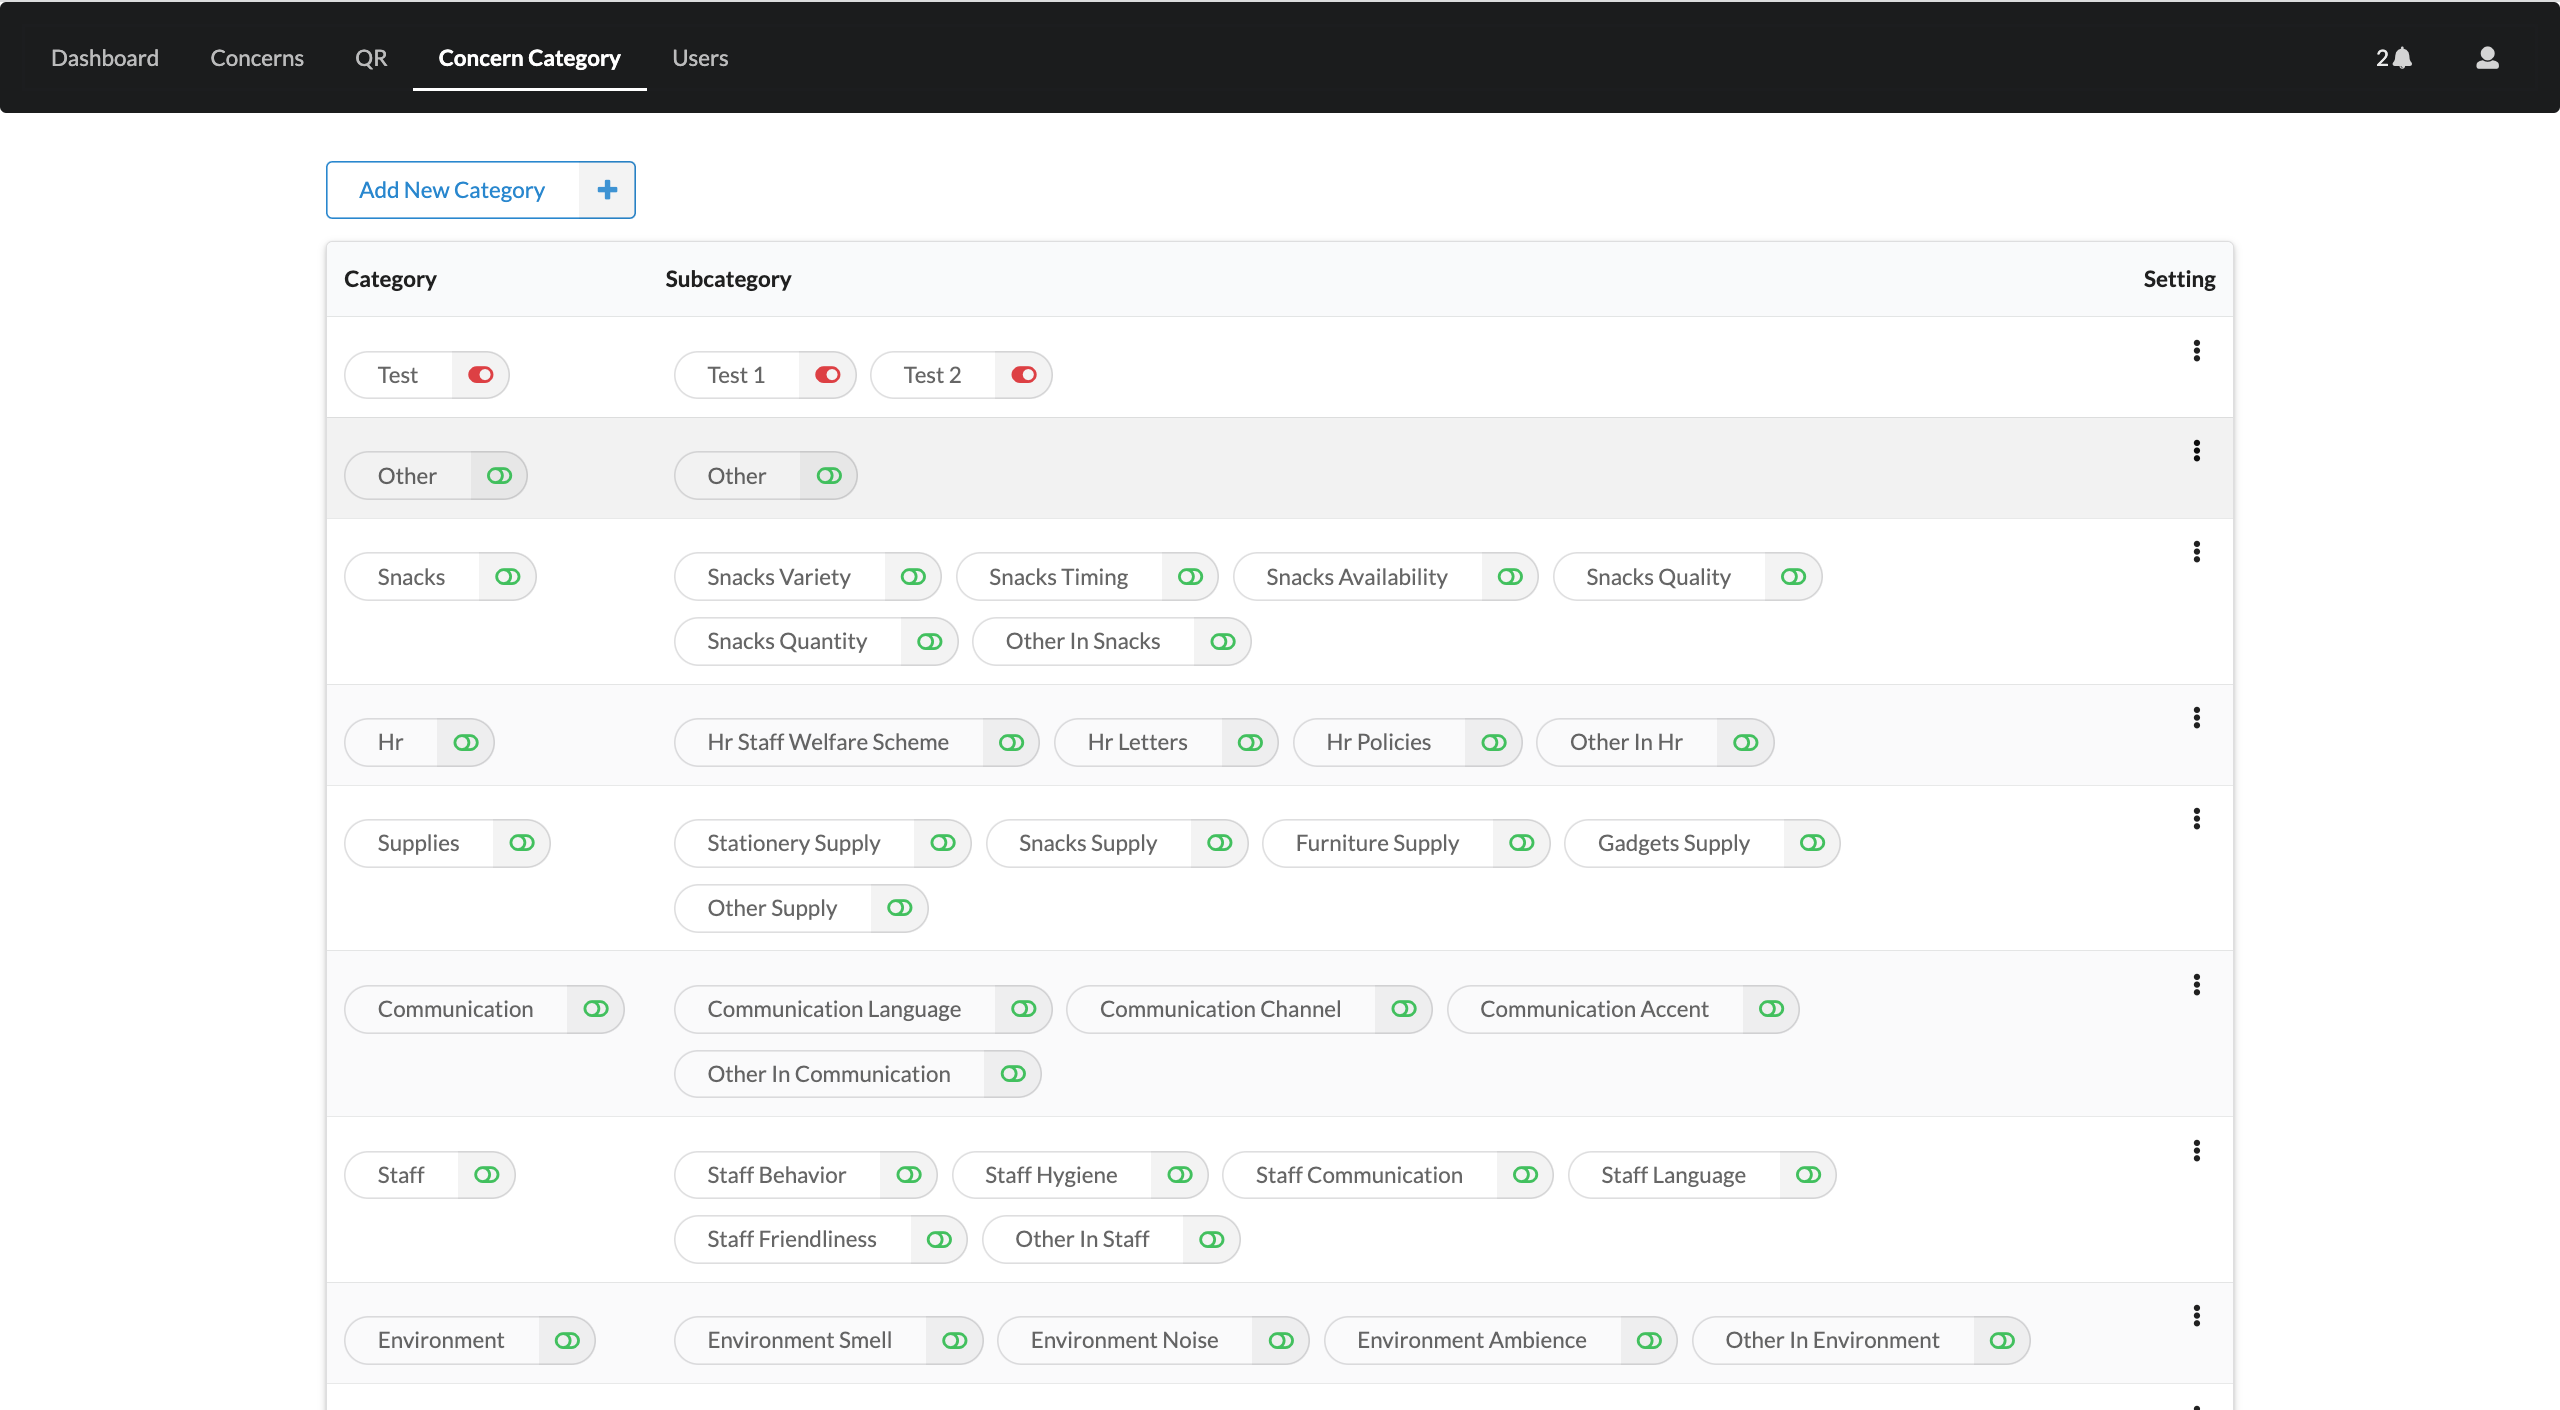2560x1410 pixels.
Task: Toggle Snacks Quantity subcategory switch
Action: coord(930,642)
